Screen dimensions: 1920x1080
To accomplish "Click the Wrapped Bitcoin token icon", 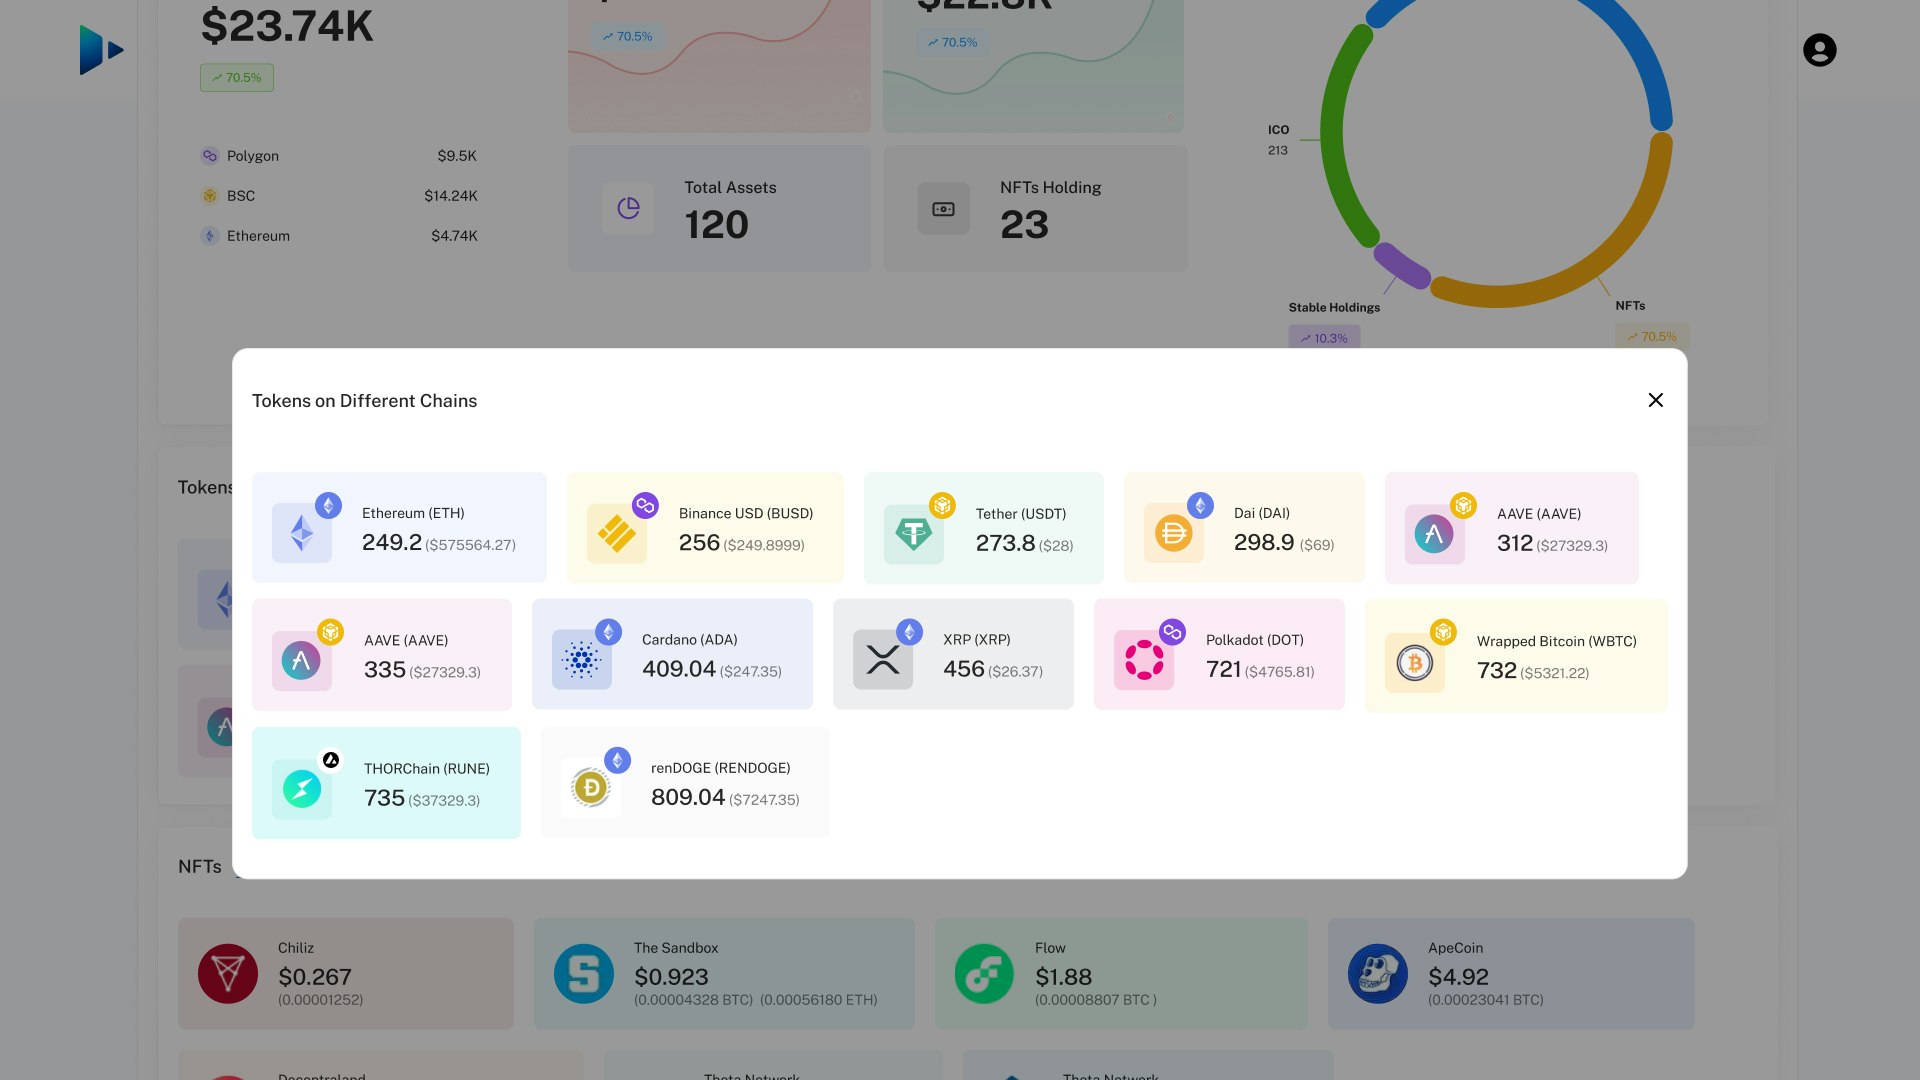I will (1415, 662).
